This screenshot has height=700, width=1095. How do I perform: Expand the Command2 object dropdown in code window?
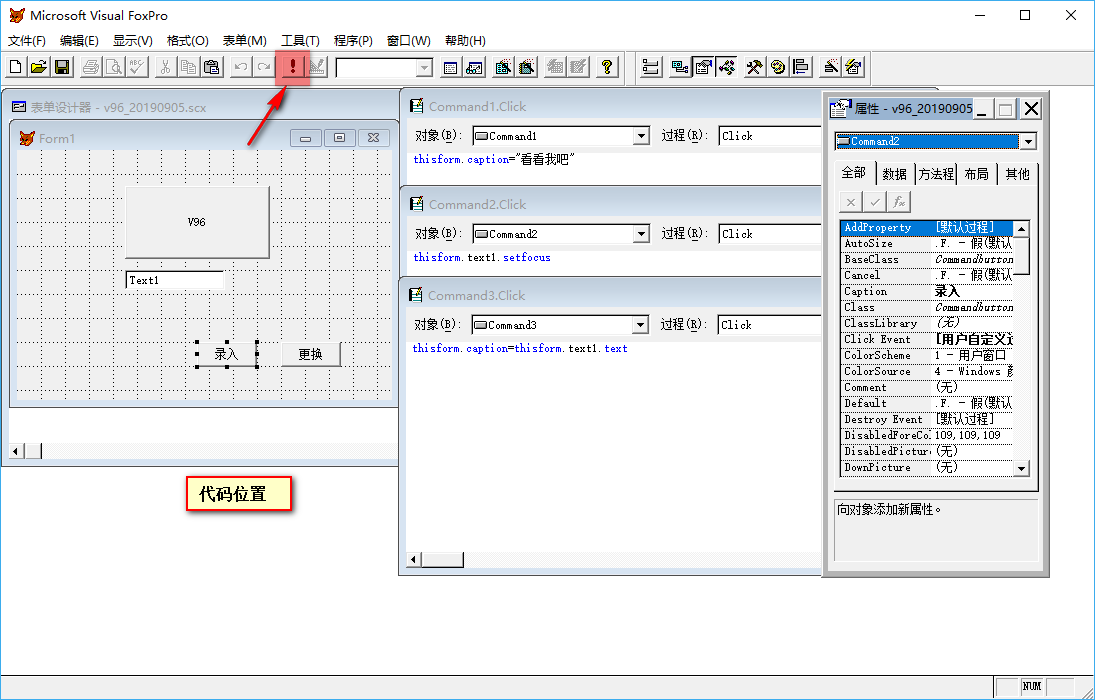641,234
